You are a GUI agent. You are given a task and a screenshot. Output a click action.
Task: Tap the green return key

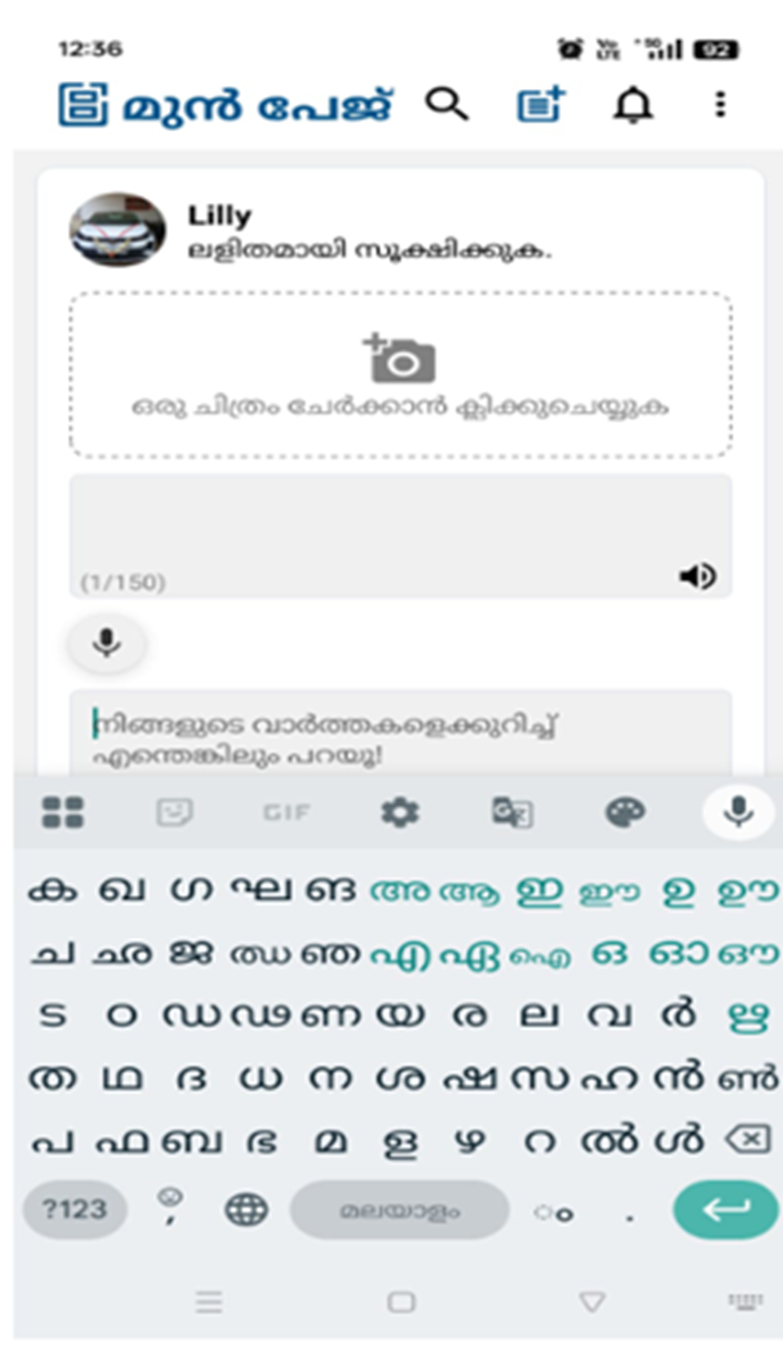[x=725, y=1210]
